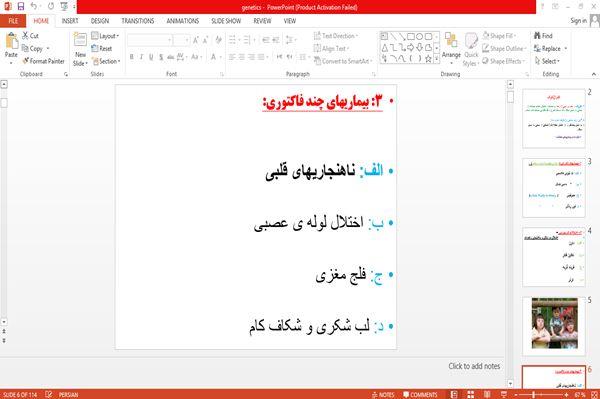Align text right

coord(251,57)
